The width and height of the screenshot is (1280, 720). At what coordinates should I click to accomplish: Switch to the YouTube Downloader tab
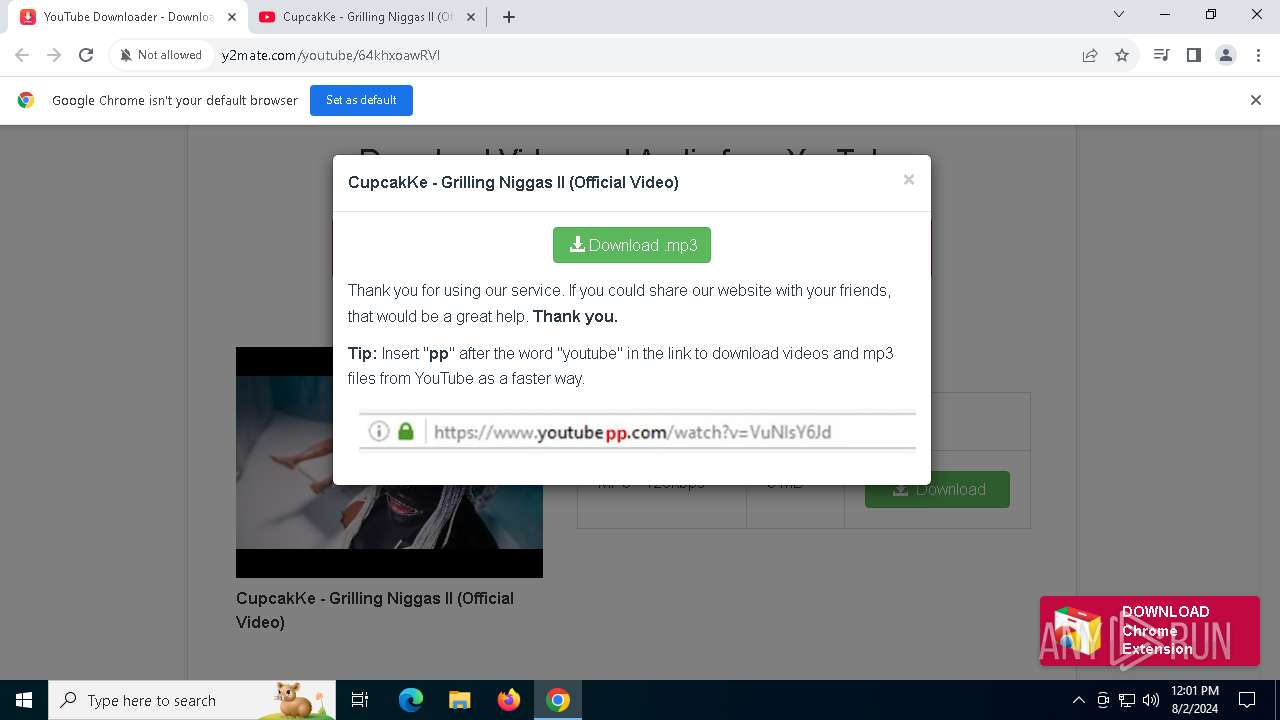click(127, 17)
